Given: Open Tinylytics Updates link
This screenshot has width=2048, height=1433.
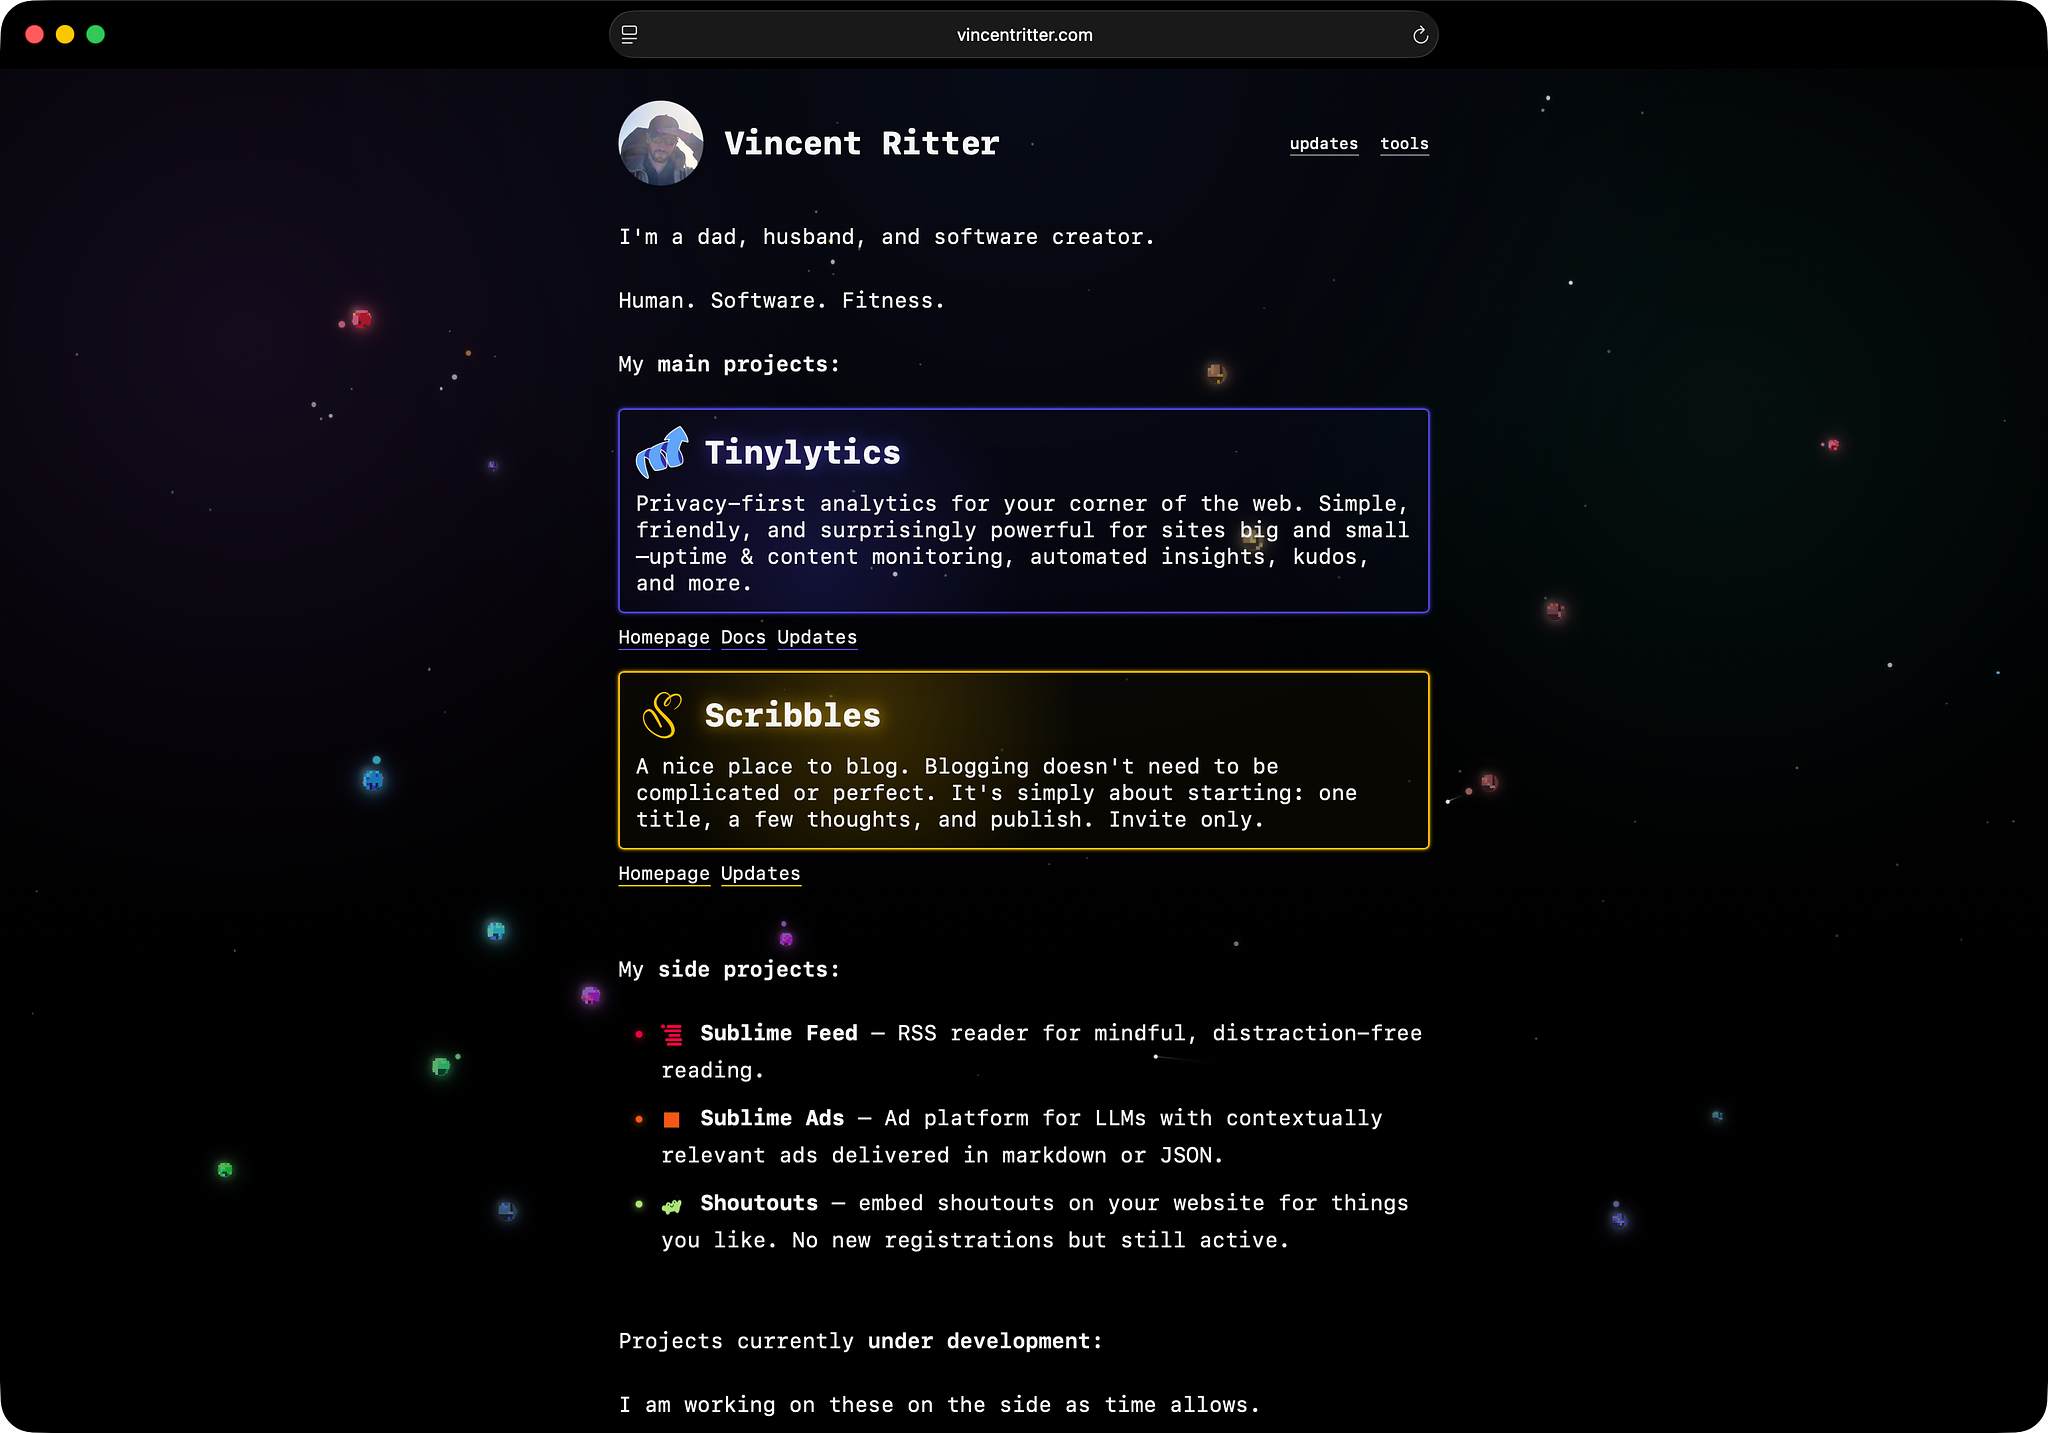Looking at the screenshot, I should coord(816,637).
